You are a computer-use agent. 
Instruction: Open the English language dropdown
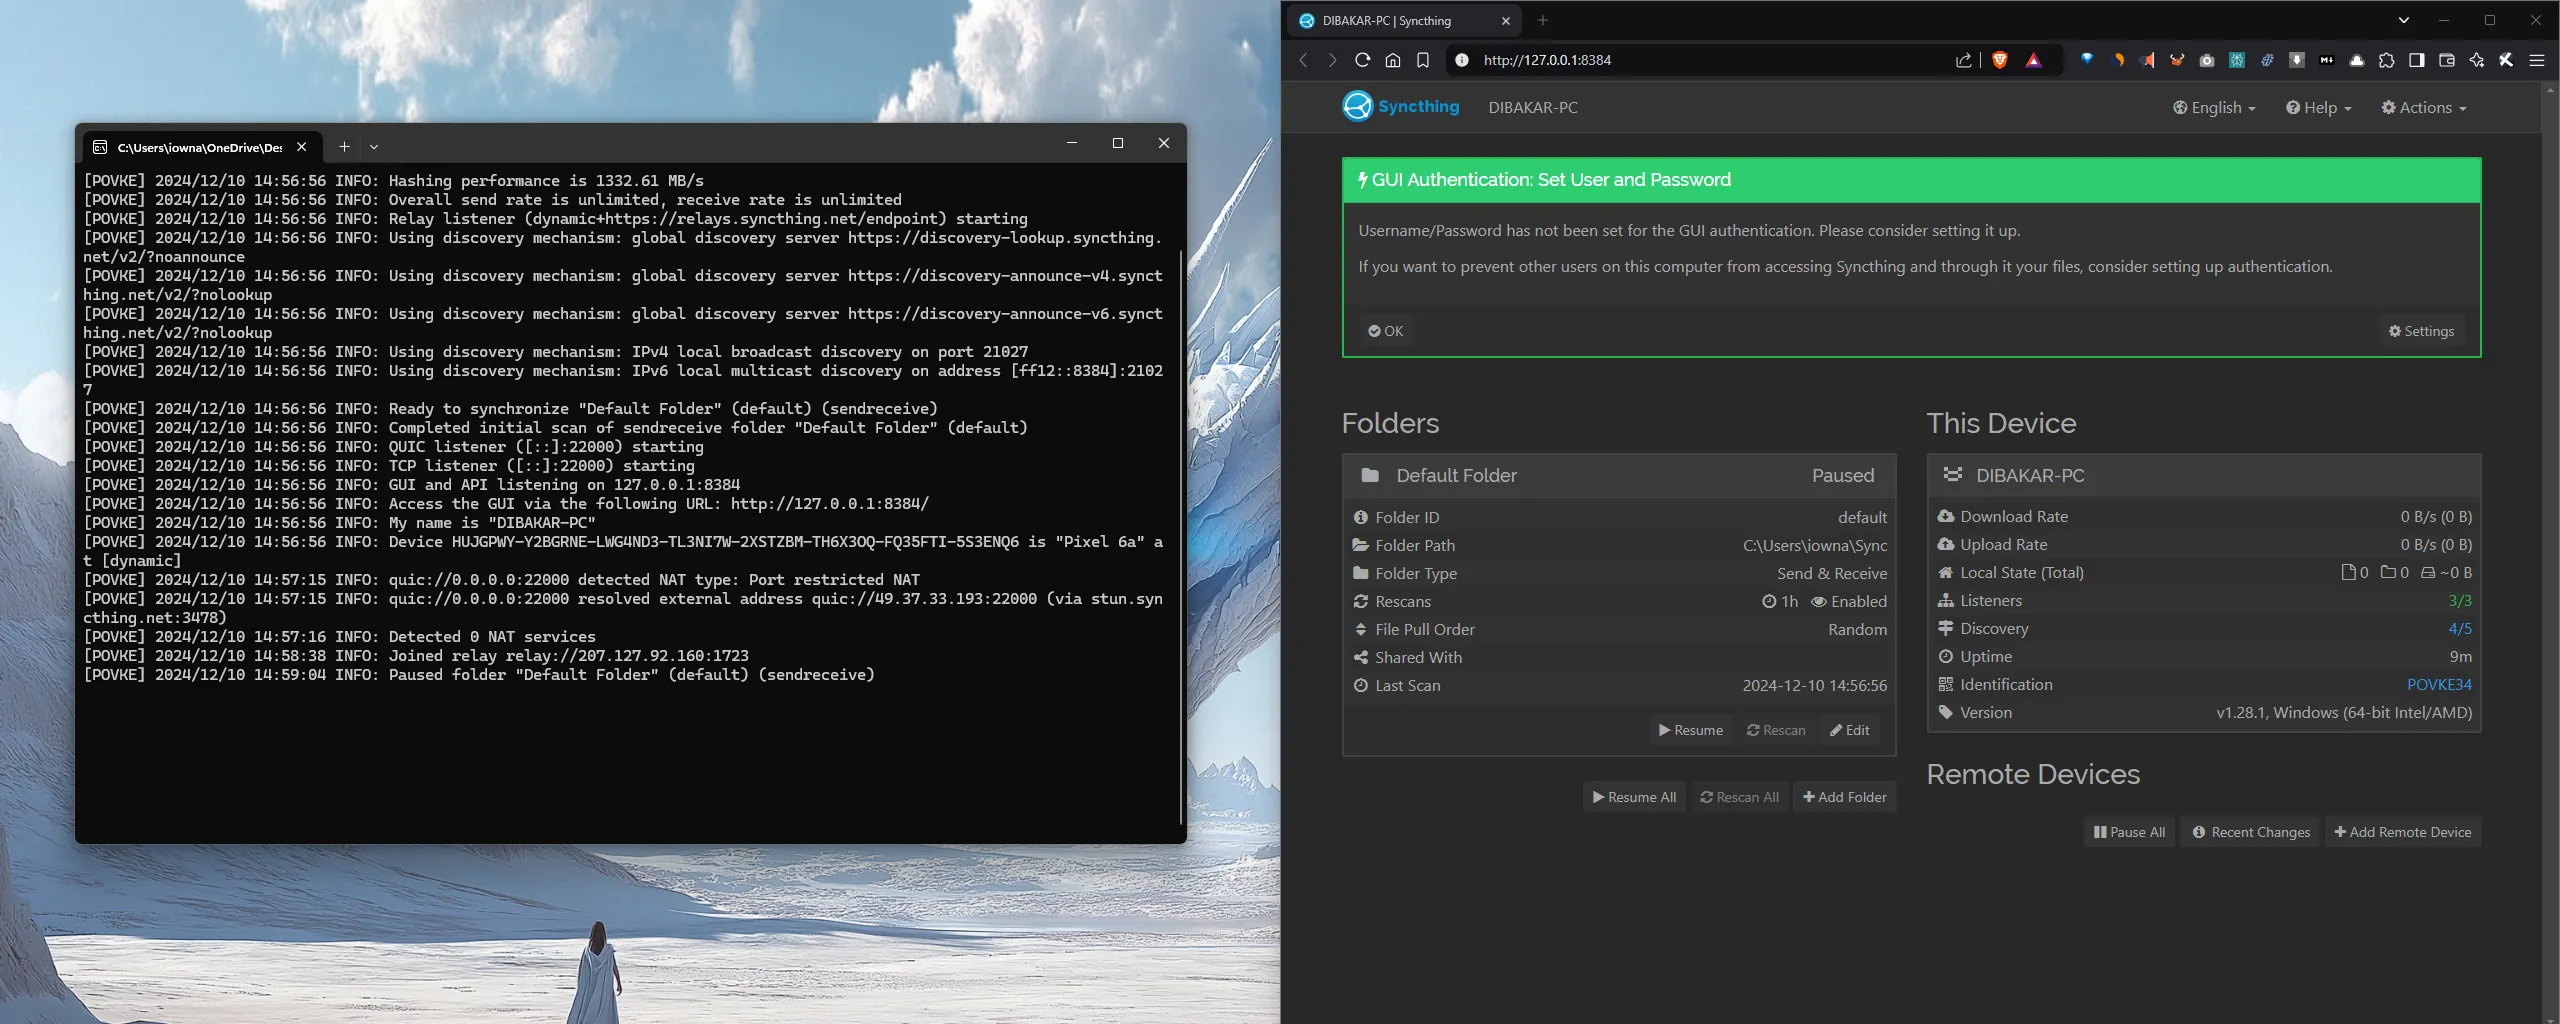click(2214, 107)
